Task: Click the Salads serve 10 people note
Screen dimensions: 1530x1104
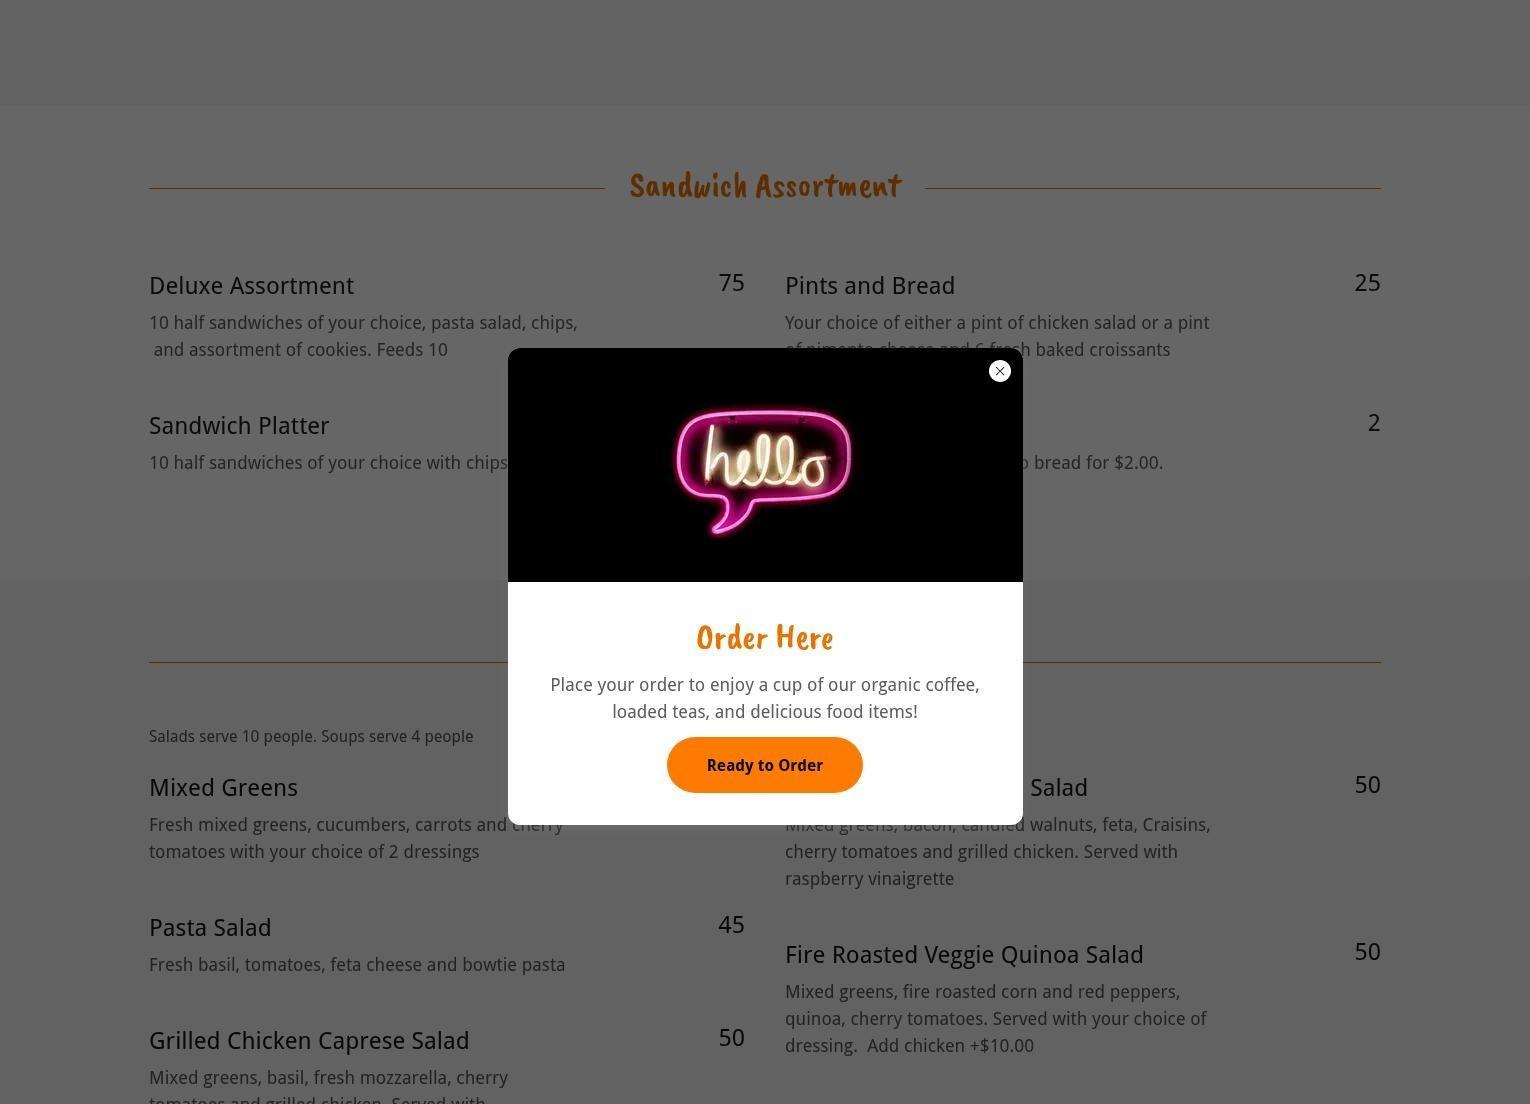Action: tap(311, 737)
